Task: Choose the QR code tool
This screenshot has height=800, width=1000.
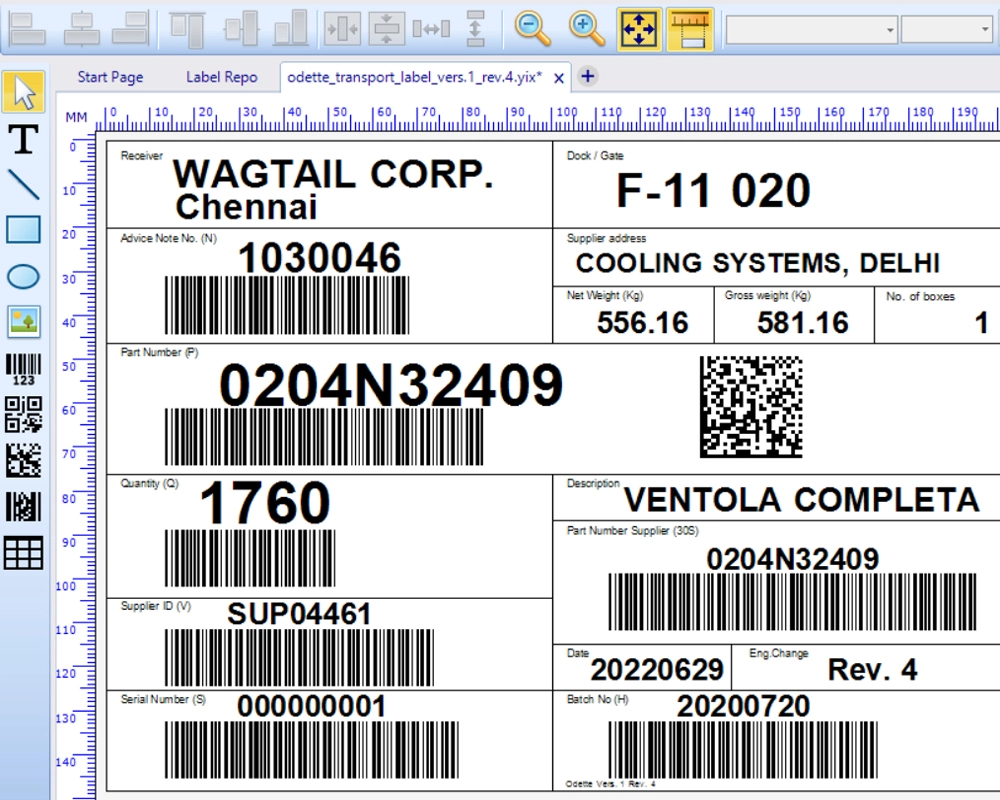Action: coord(22,410)
